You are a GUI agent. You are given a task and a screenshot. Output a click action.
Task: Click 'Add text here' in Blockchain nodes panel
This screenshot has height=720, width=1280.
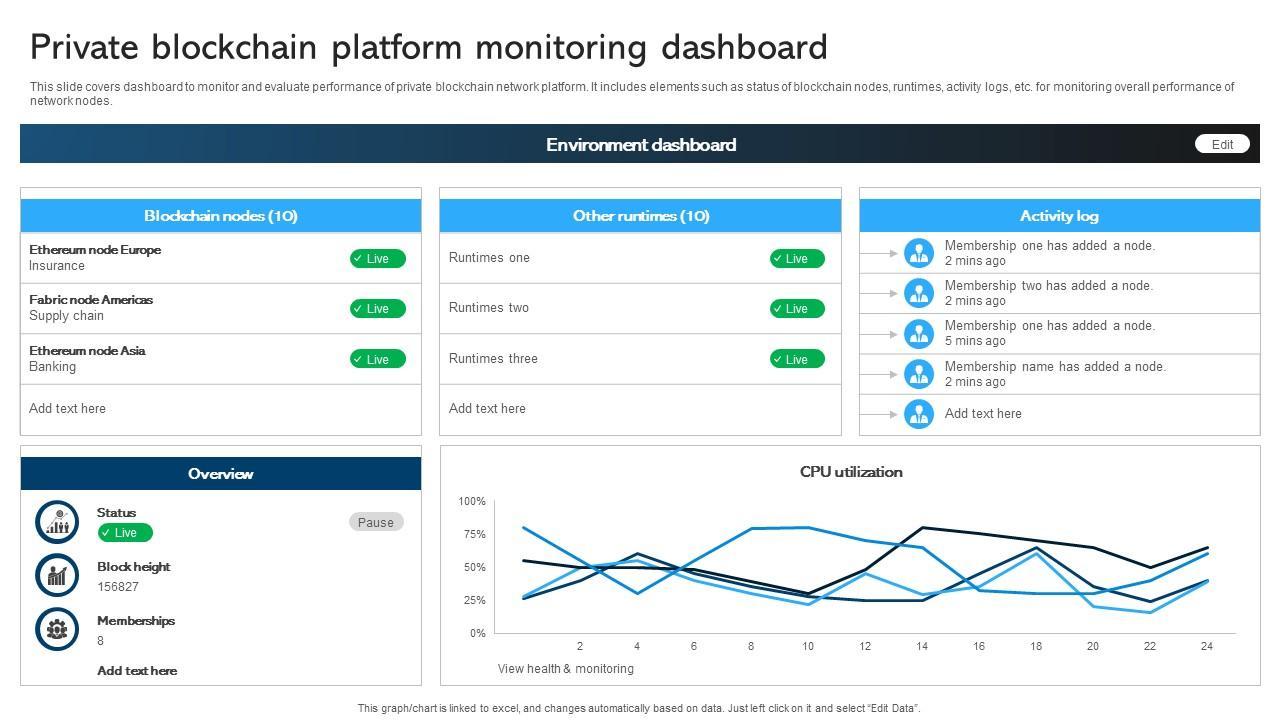click(67, 408)
